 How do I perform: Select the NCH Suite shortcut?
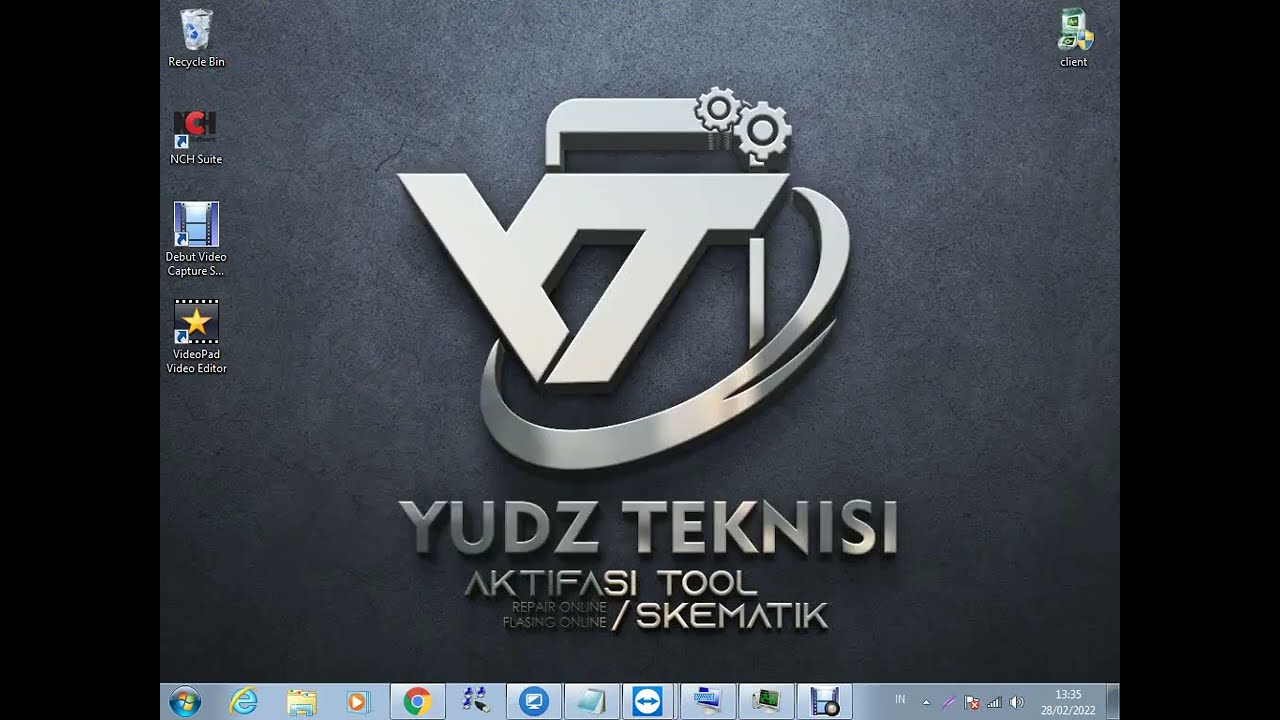pos(196,137)
